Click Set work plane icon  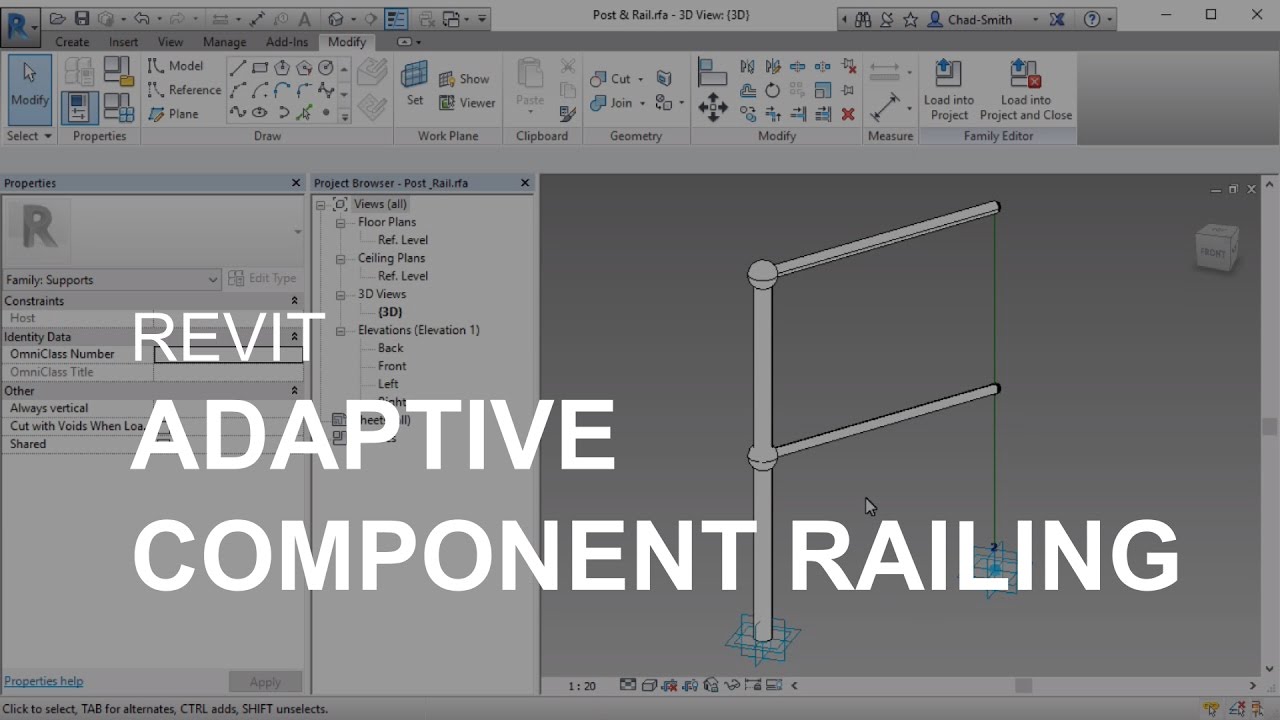point(414,83)
